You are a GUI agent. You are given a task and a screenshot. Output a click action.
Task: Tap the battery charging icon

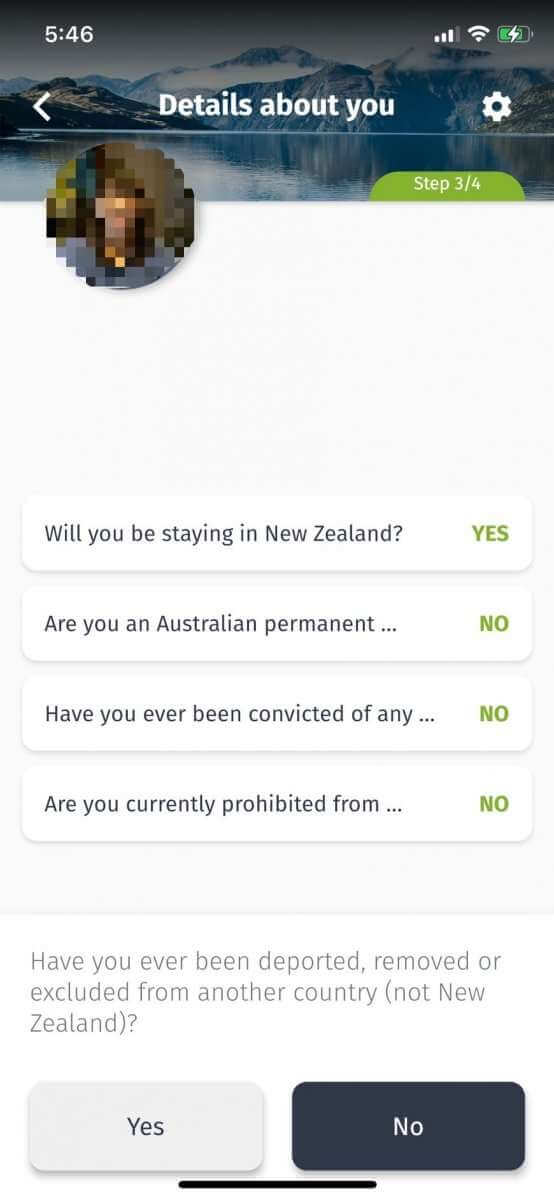tap(514, 34)
